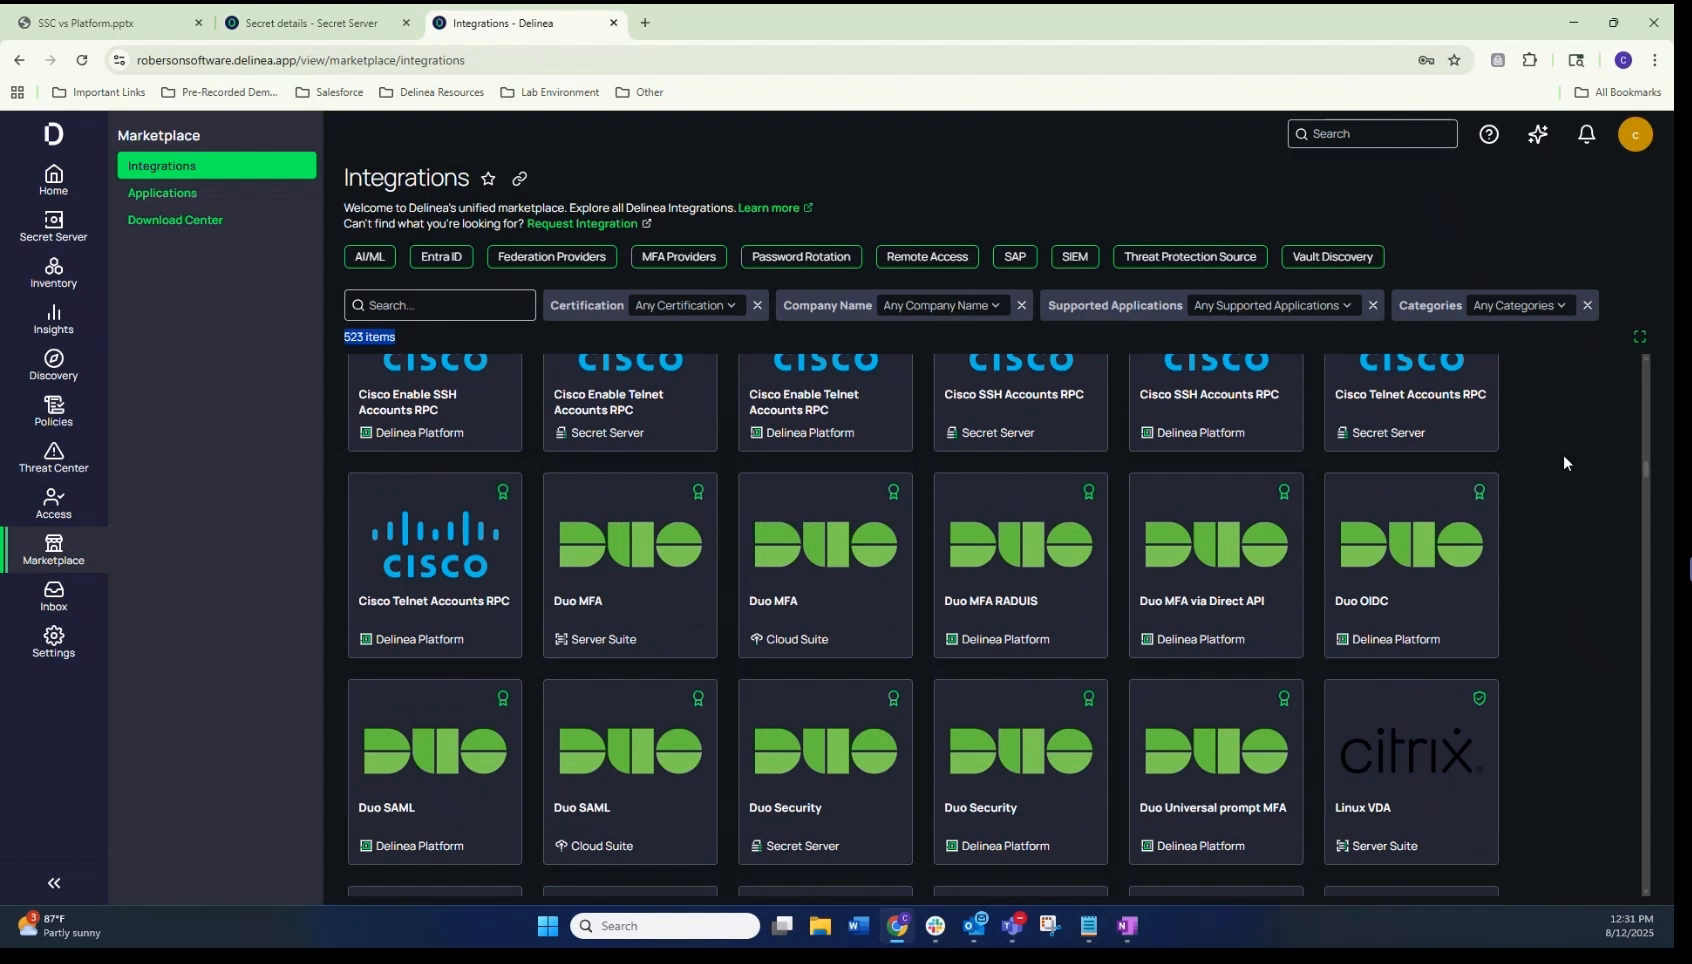Screen dimensions: 1692x964
Task: Click the AI sparkle icon in the header
Action: tap(1538, 134)
